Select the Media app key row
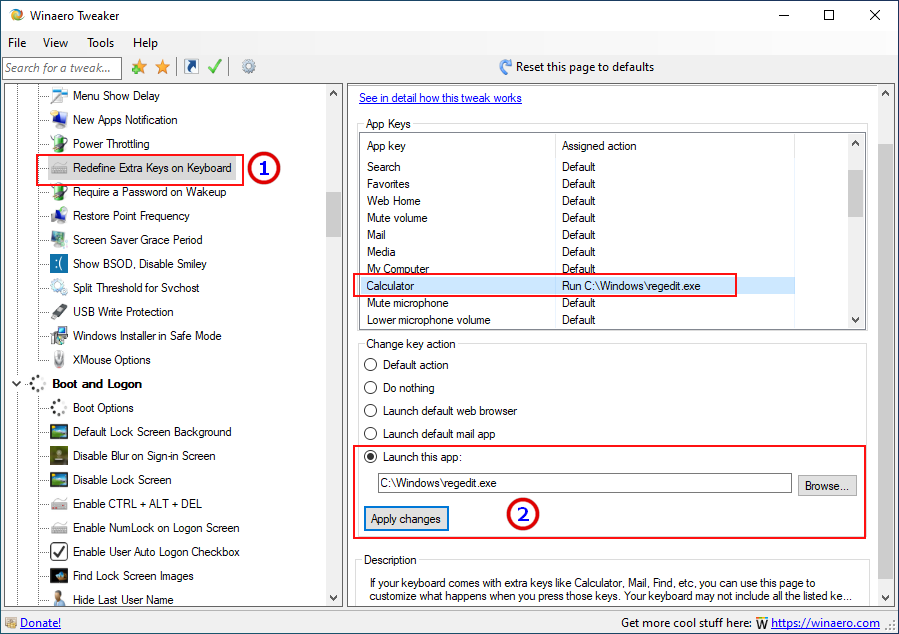The height and width of the screenshot is (634, 899). point(577,252)
